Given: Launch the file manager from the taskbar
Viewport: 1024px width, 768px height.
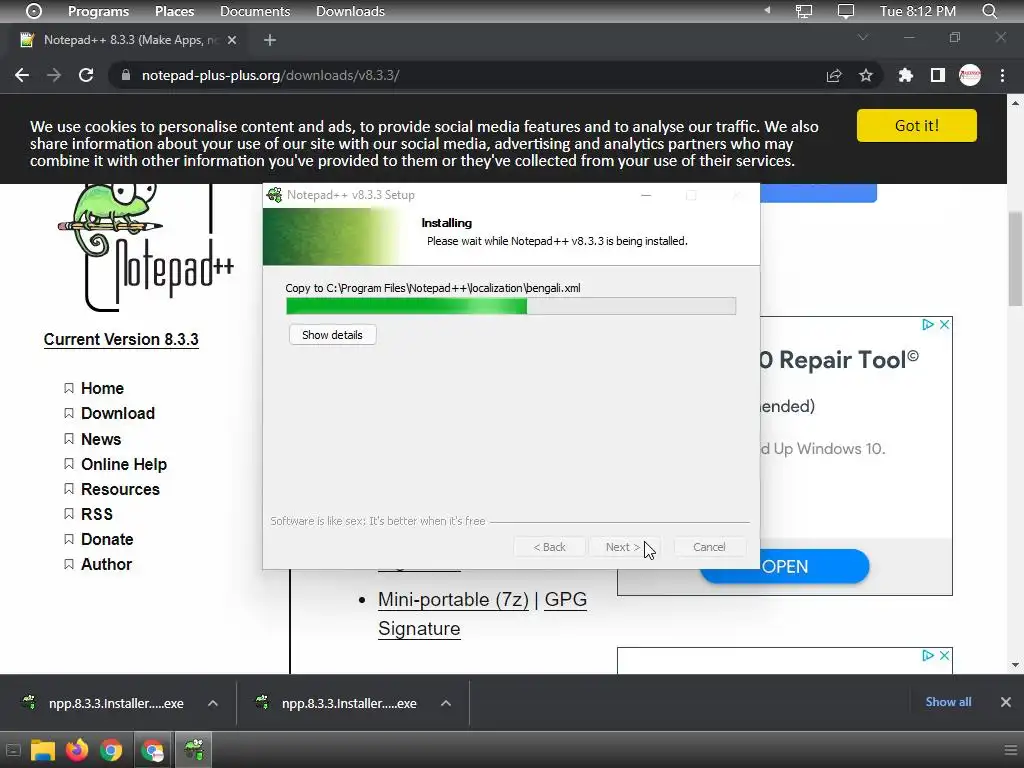Looking at the screenshot, I should [x=42, y=750].
